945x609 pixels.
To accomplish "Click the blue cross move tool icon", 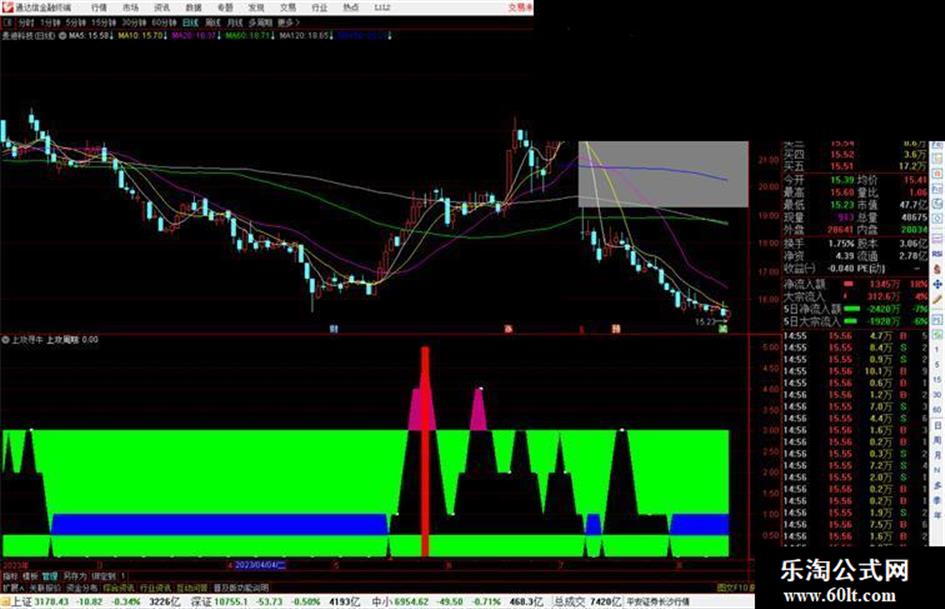I will coord(937,284).
